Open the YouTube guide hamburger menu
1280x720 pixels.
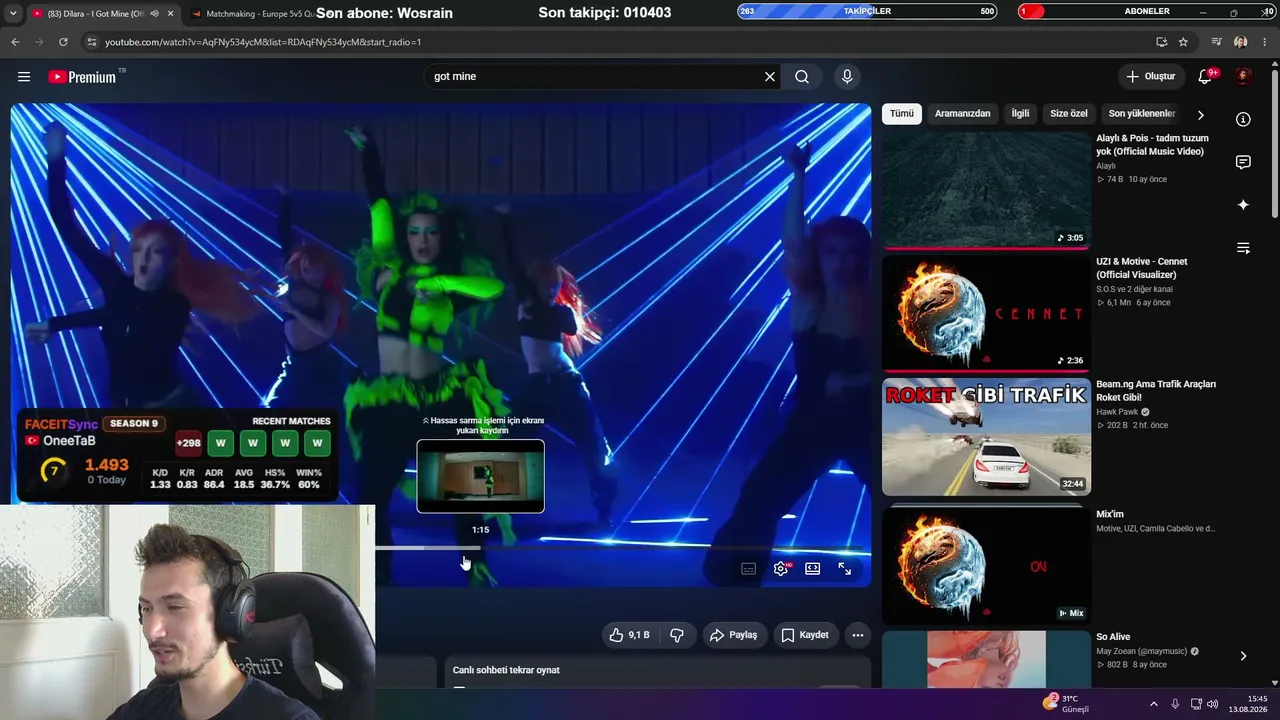pos(24,77)
